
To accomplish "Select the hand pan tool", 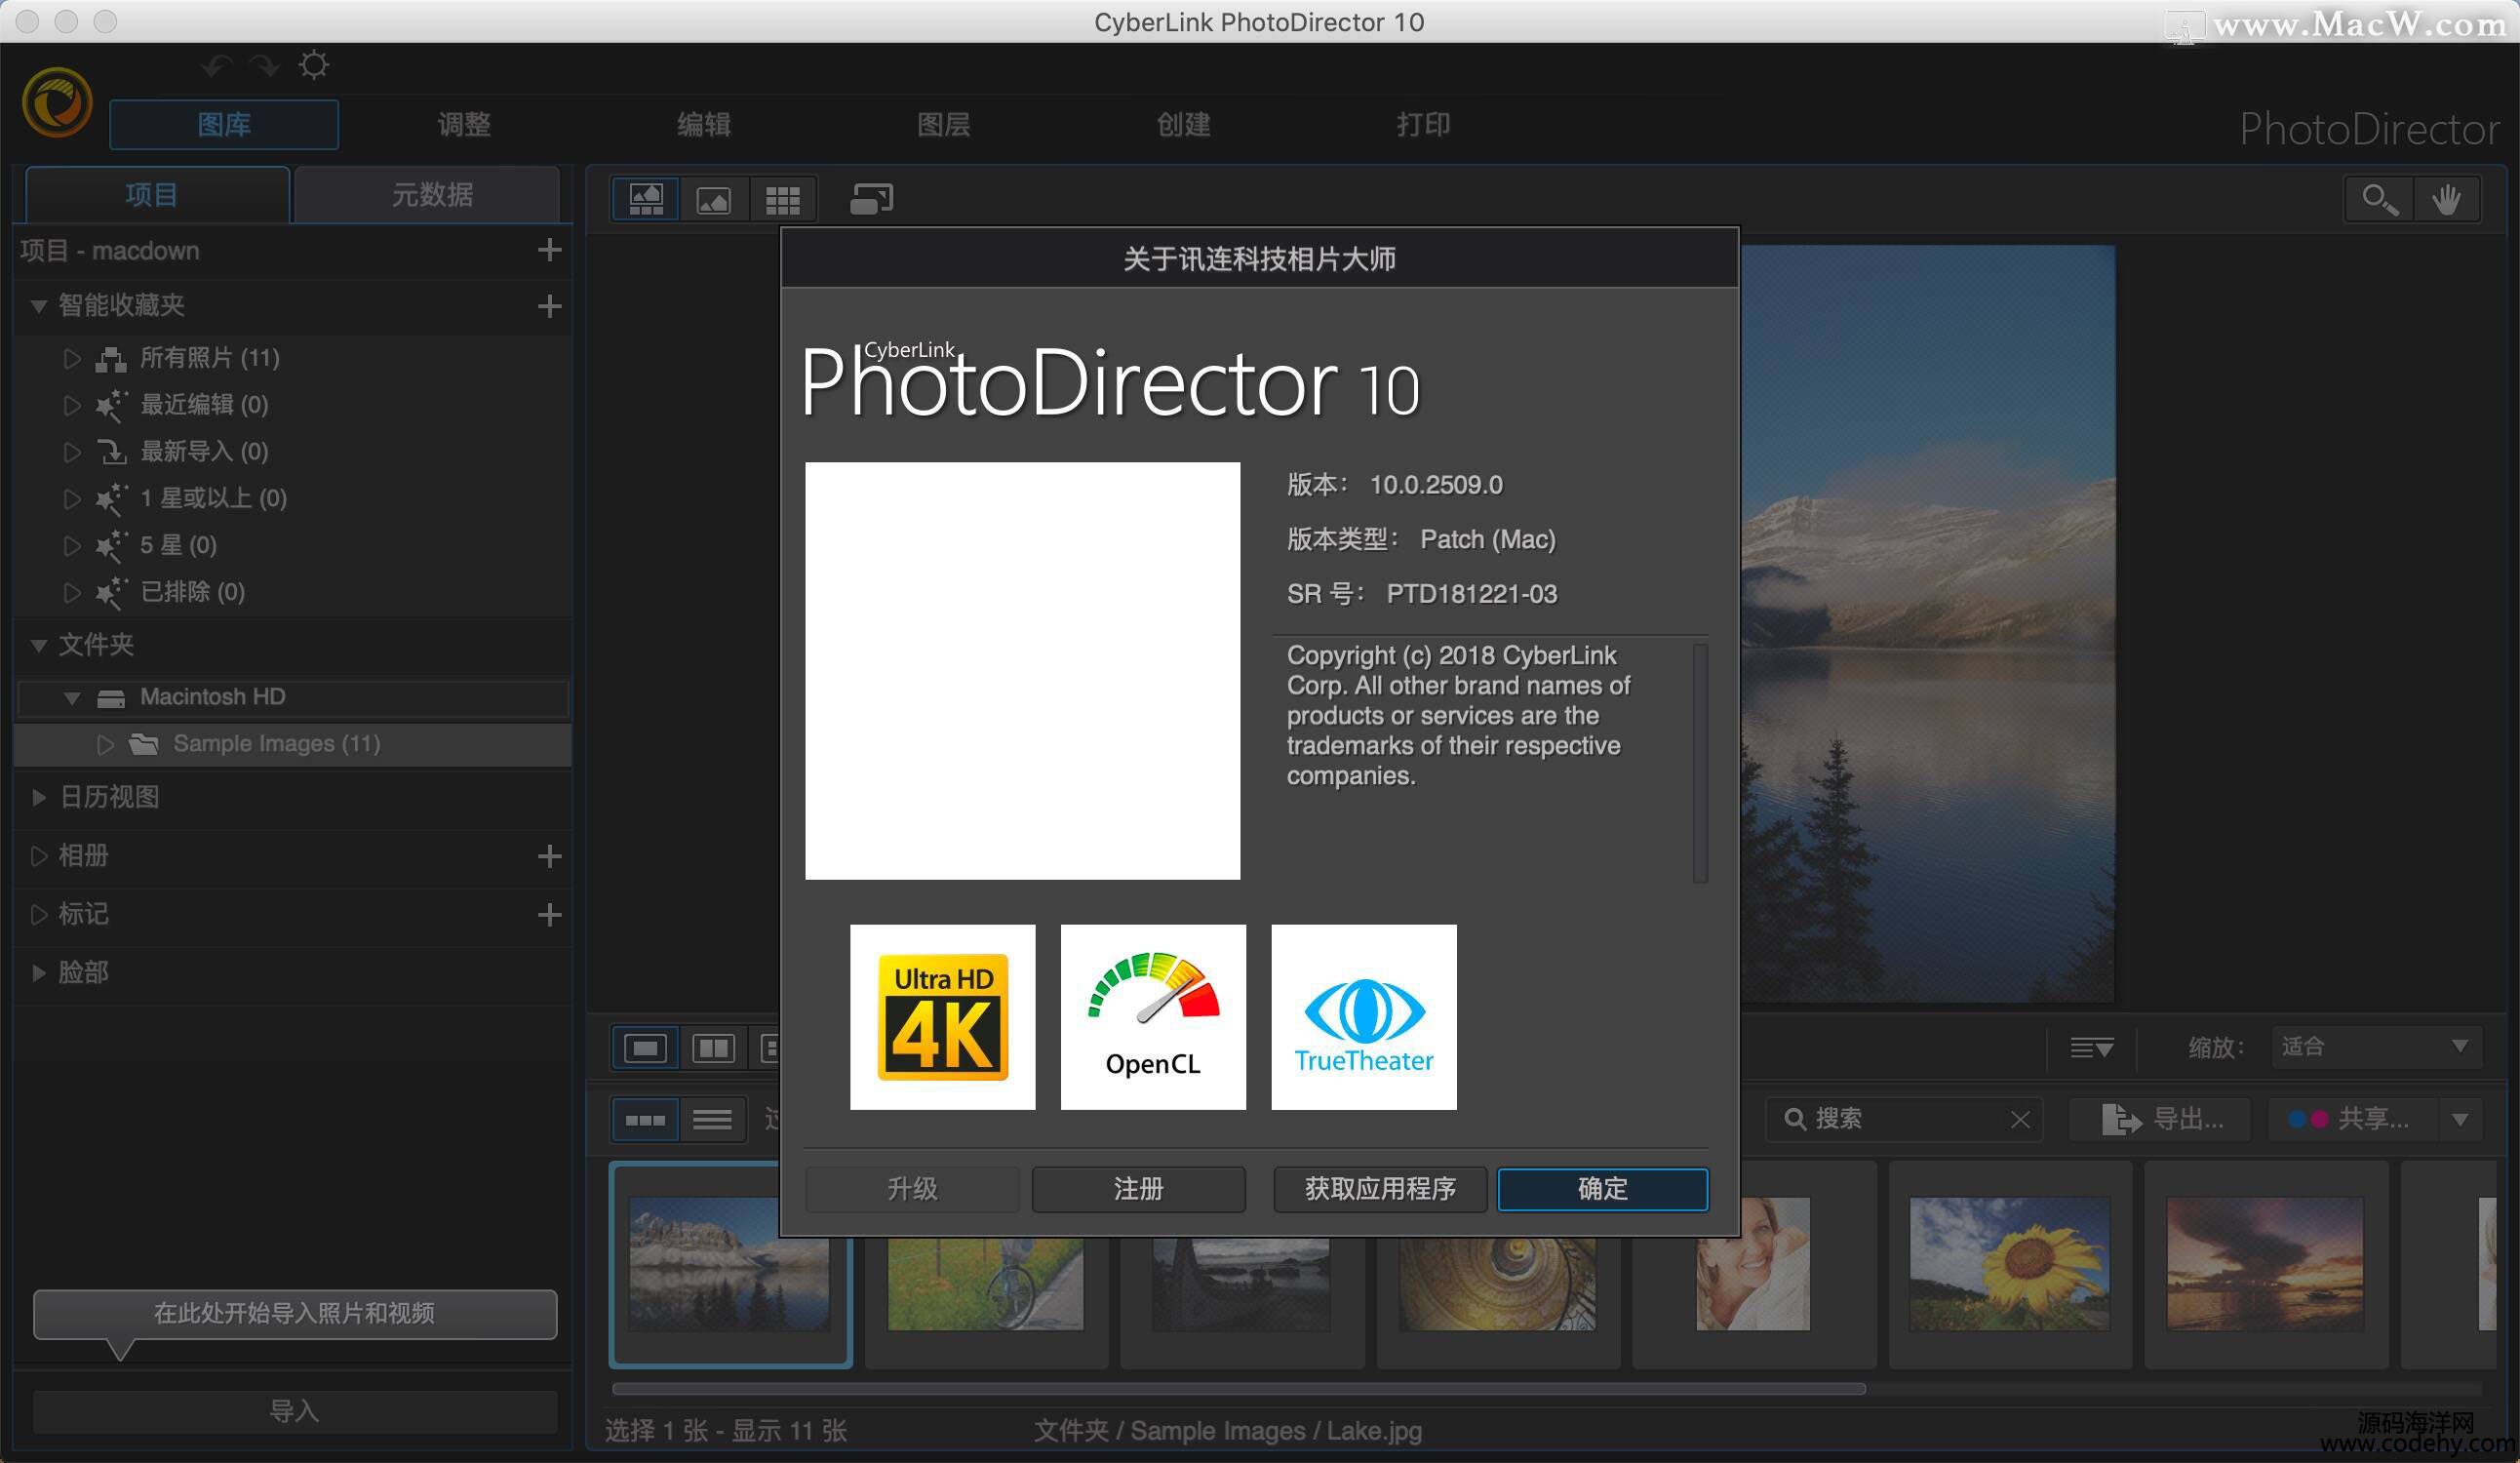I will (2447, 199).
